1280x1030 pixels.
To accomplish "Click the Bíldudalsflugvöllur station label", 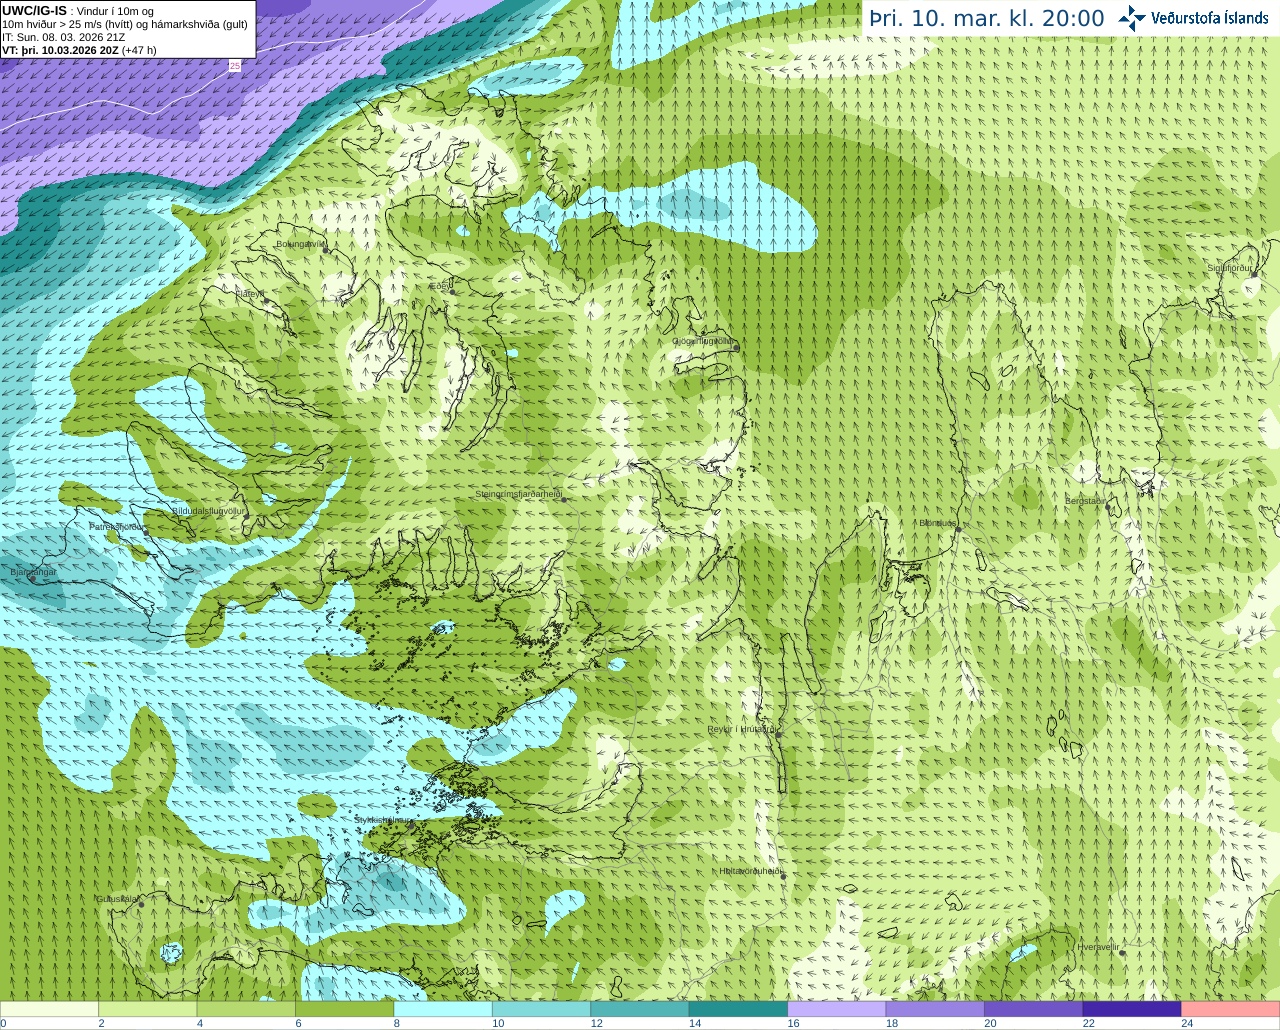I will click(x=208, y=511).
